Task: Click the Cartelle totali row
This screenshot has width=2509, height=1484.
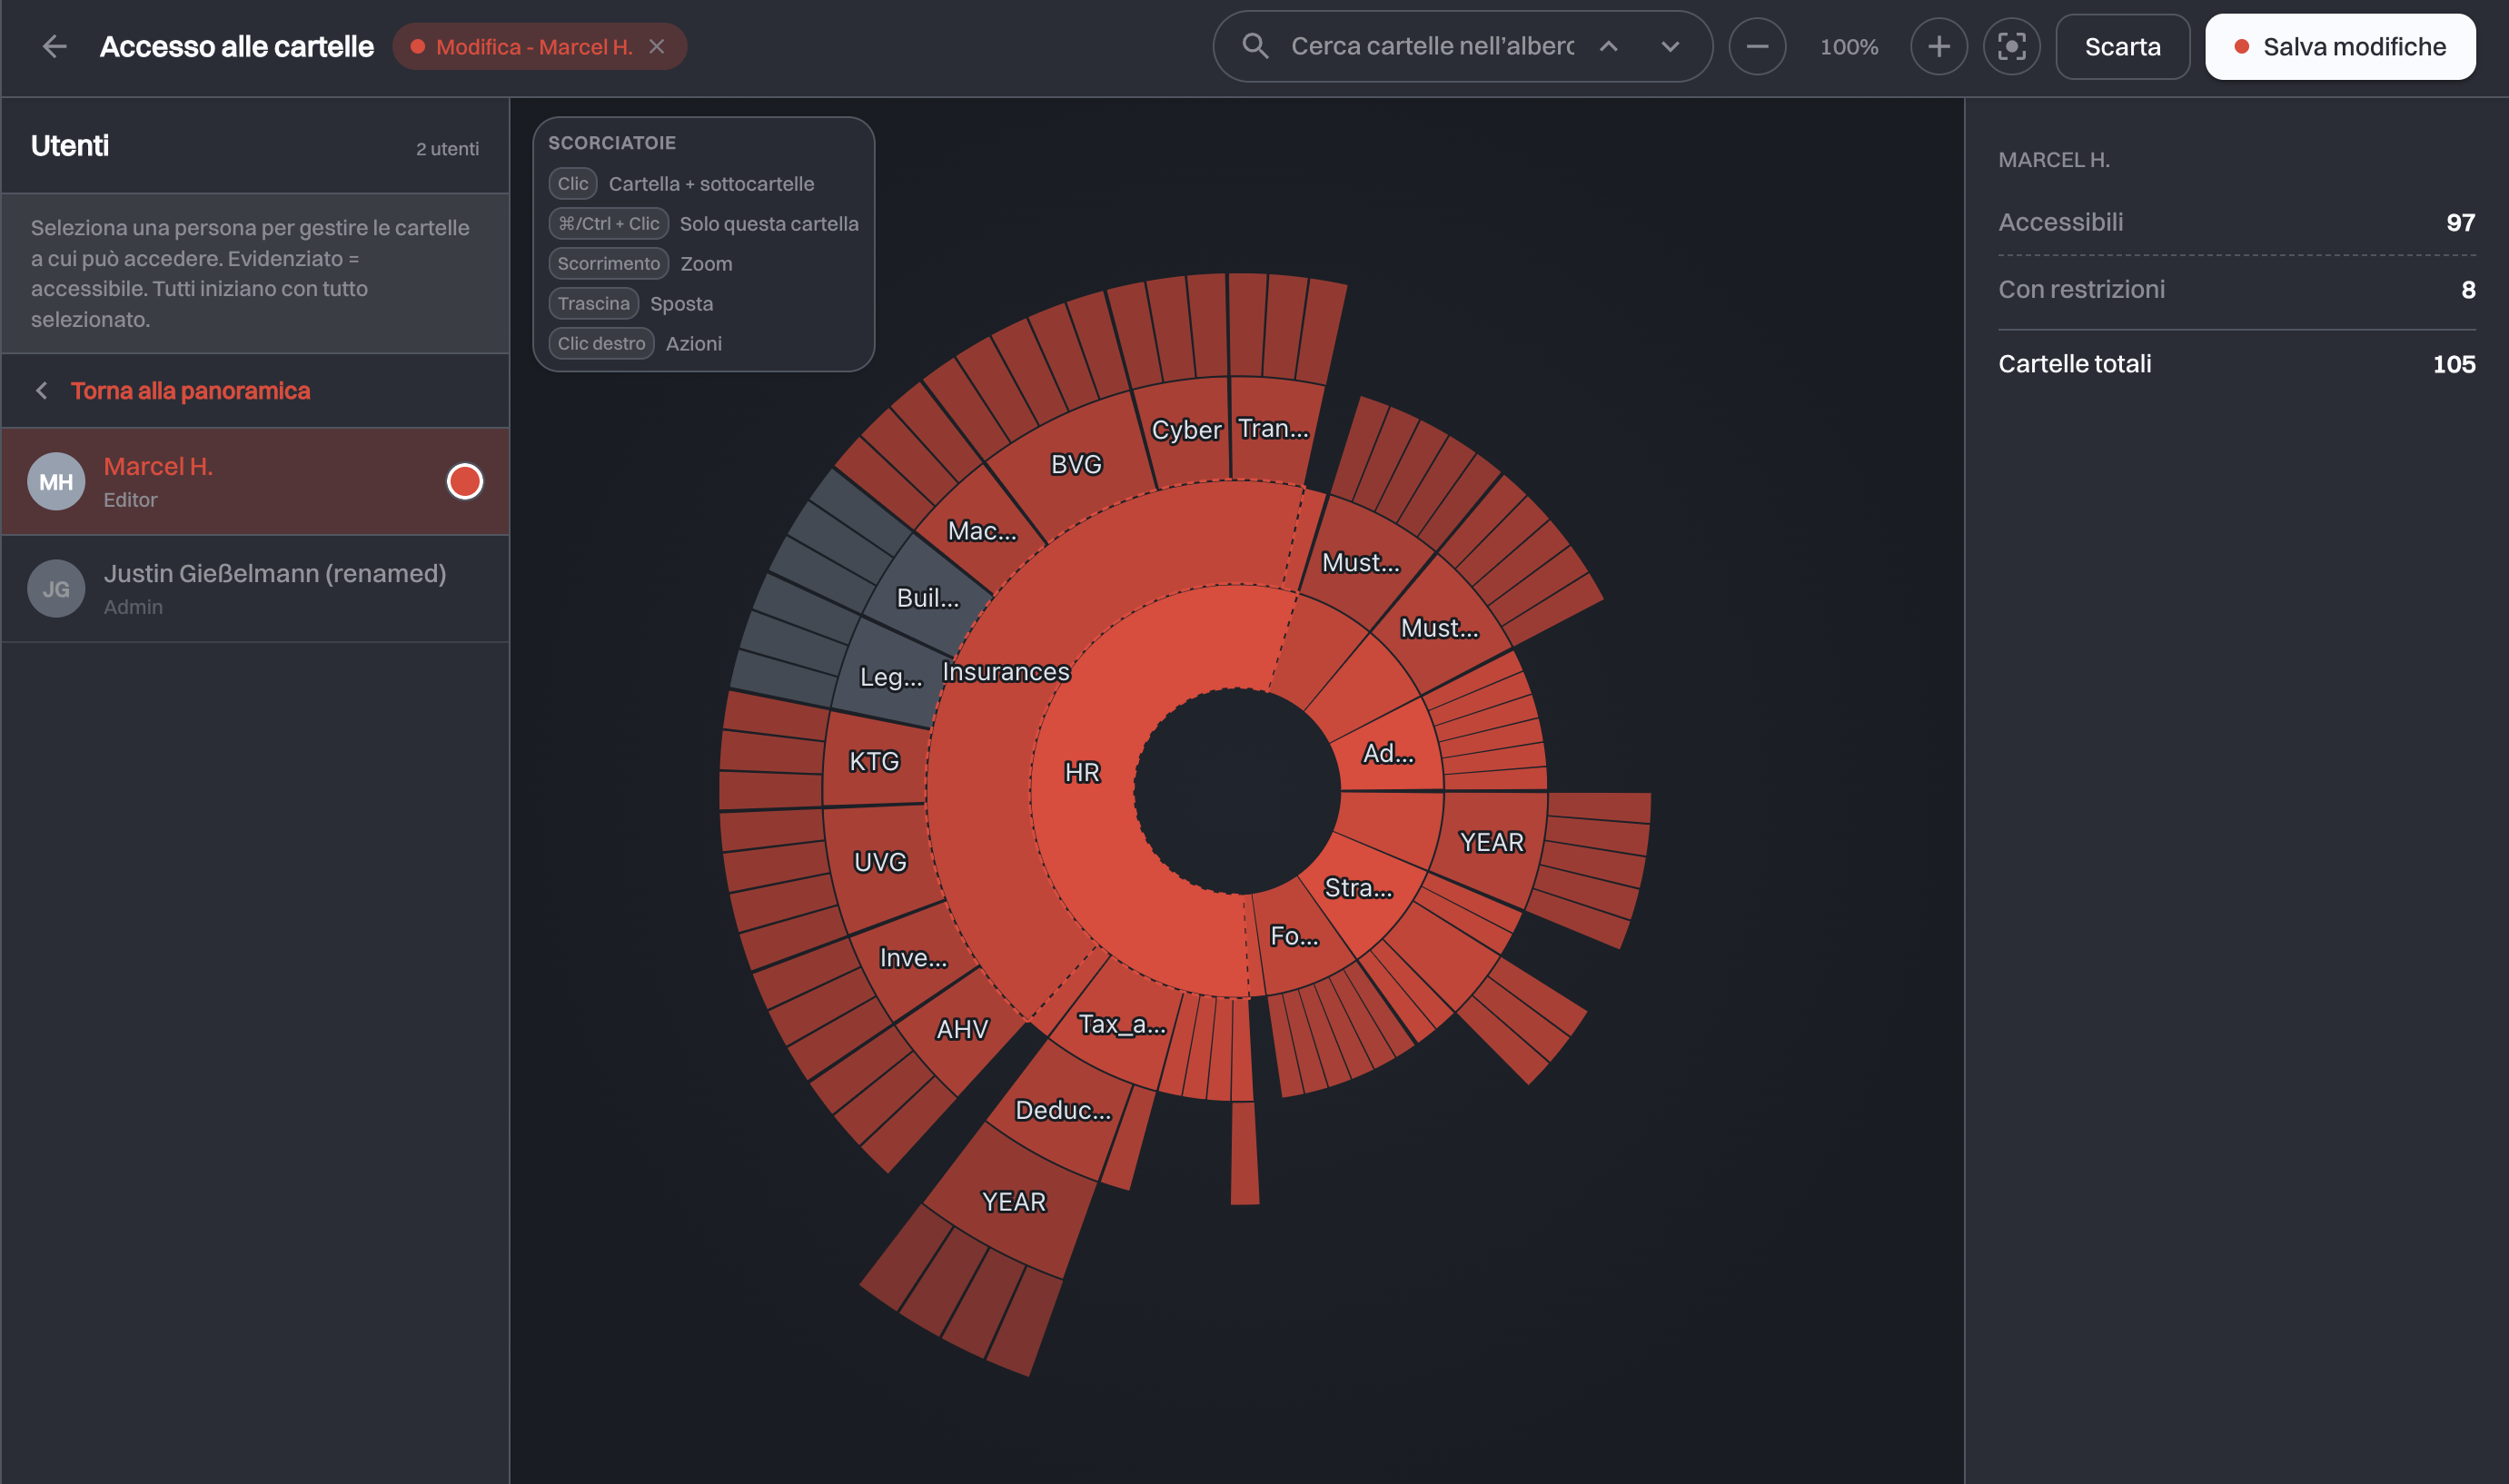Action: click(2236, 364)
